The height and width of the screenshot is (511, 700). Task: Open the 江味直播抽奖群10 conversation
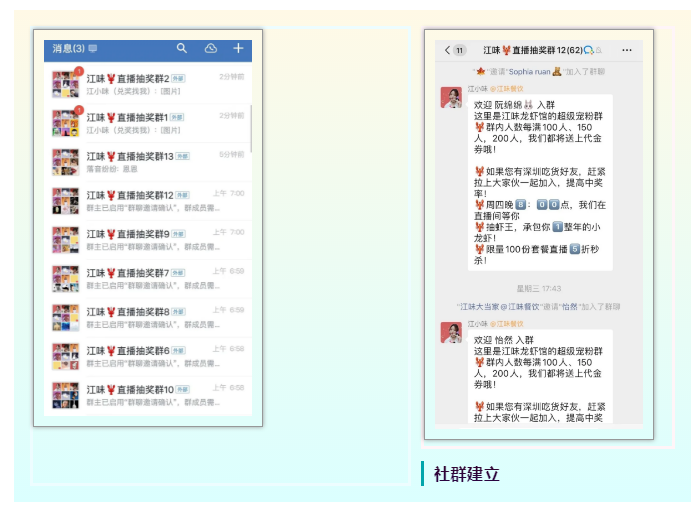148,395
